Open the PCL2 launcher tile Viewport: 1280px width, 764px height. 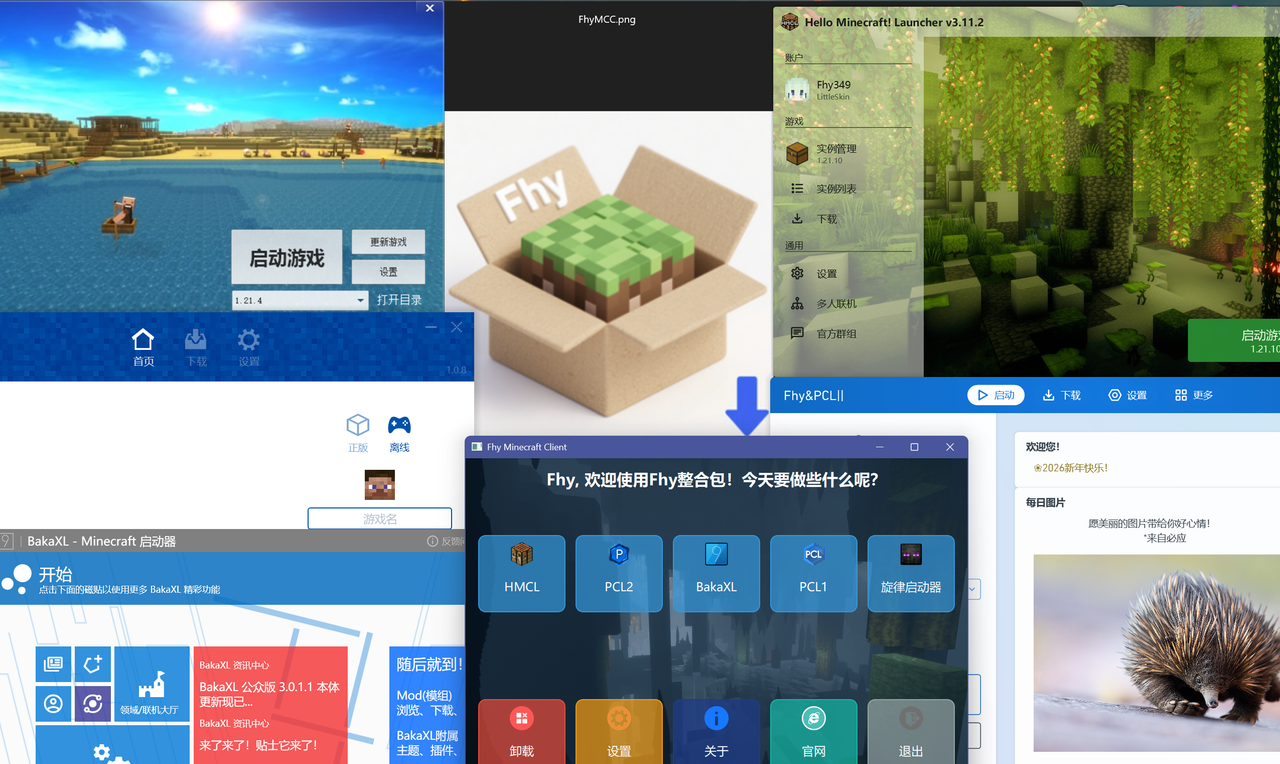619,573
